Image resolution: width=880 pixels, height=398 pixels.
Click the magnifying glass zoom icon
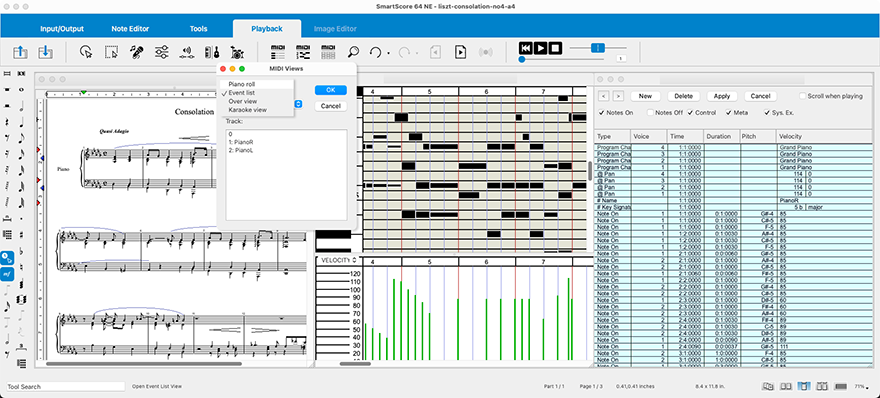(x=353, y=52)
